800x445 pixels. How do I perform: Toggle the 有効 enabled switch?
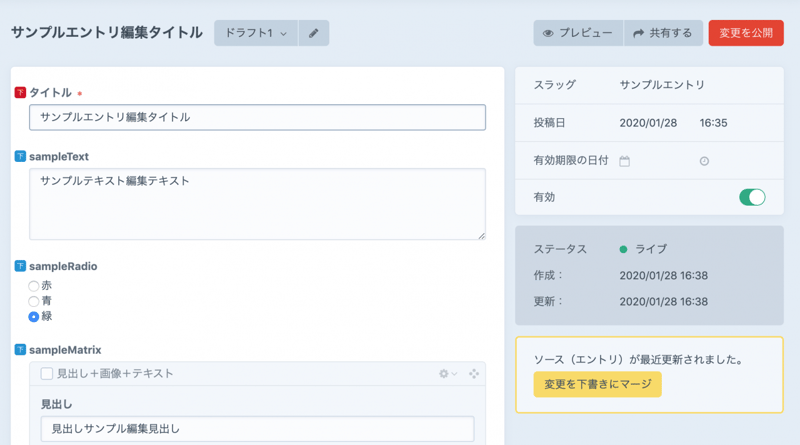click(x=752, y=197)
